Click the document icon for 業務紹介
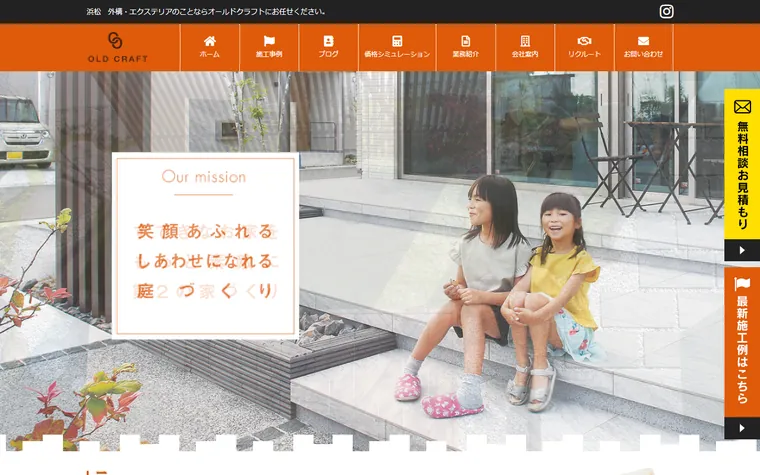The width and height of the screenshot is (760, 475). [x=465, y=41]
